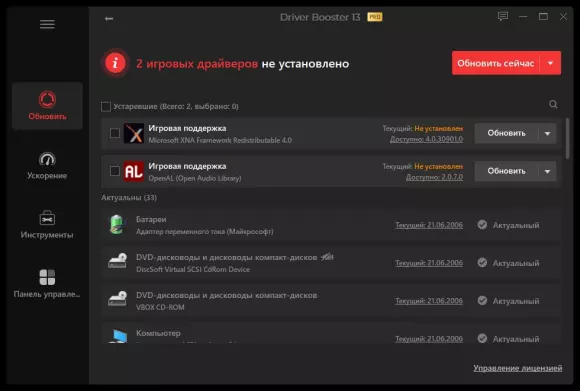Open the Инструменты sidebar tab
The image size is (580, 391).
pyautogui.click(x=47, y=225)
